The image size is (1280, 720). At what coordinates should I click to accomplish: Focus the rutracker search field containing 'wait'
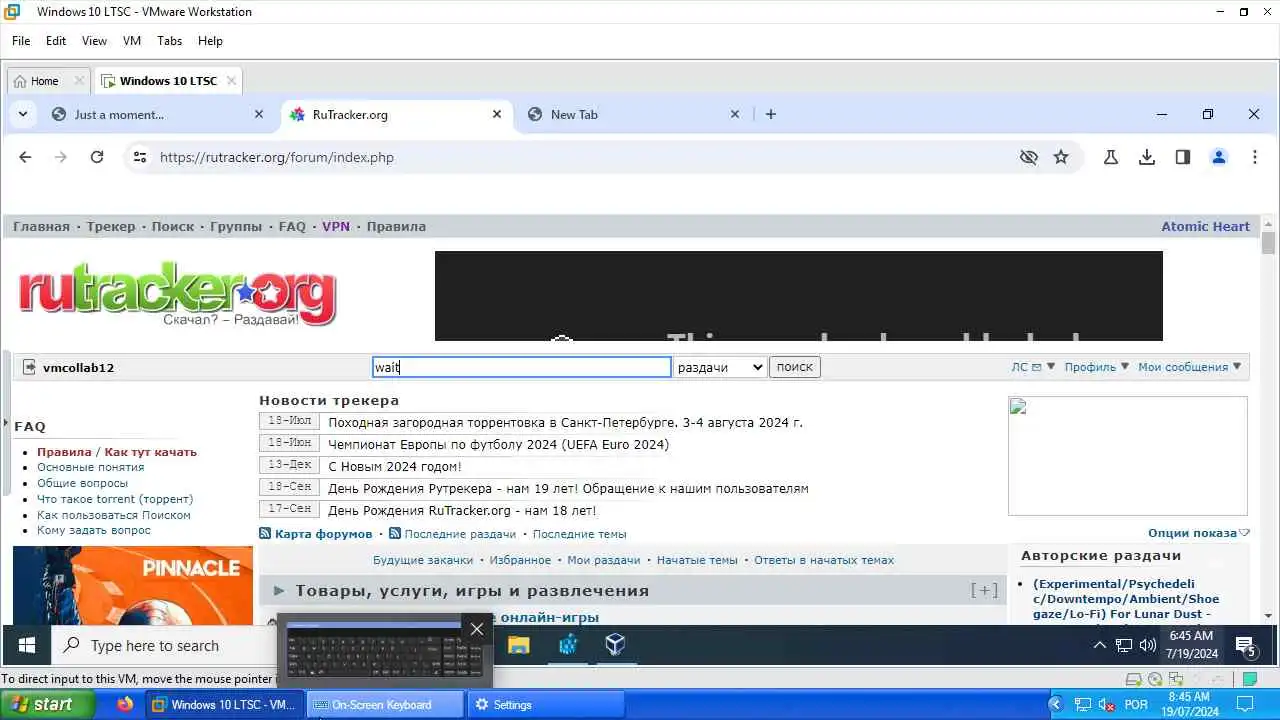[x=522, y=367]
